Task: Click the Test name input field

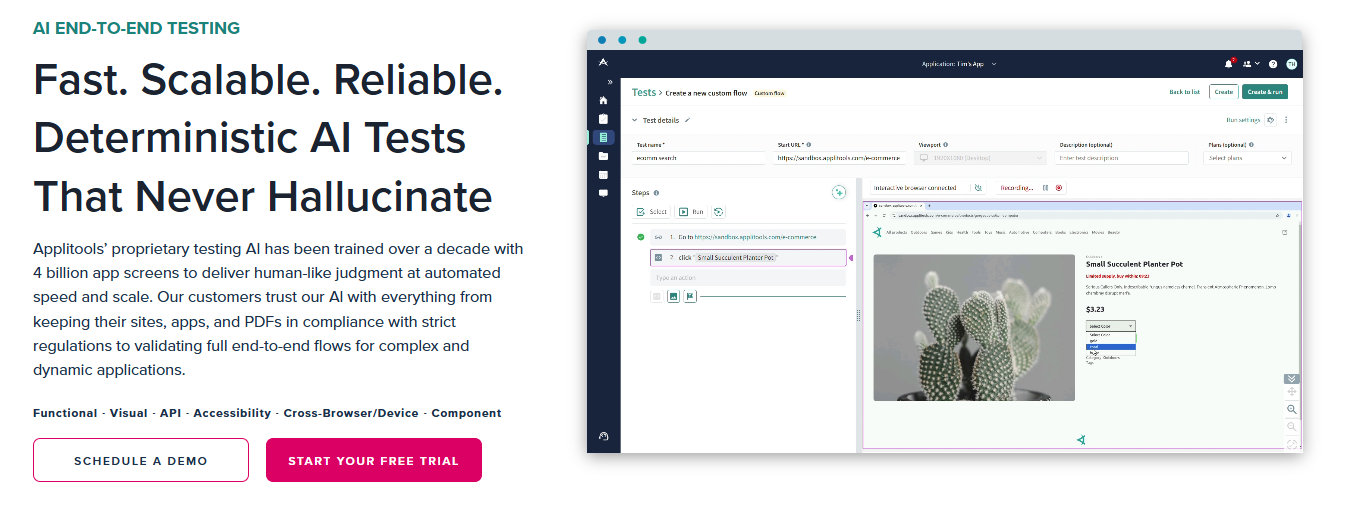Action: pyautogui.click(x=700, y=158)
